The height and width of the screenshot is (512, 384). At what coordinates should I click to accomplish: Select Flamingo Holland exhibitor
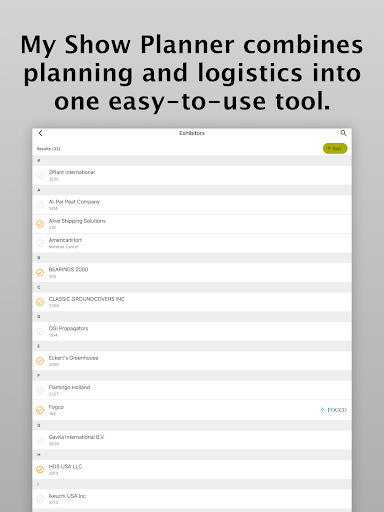pos(192,390)
